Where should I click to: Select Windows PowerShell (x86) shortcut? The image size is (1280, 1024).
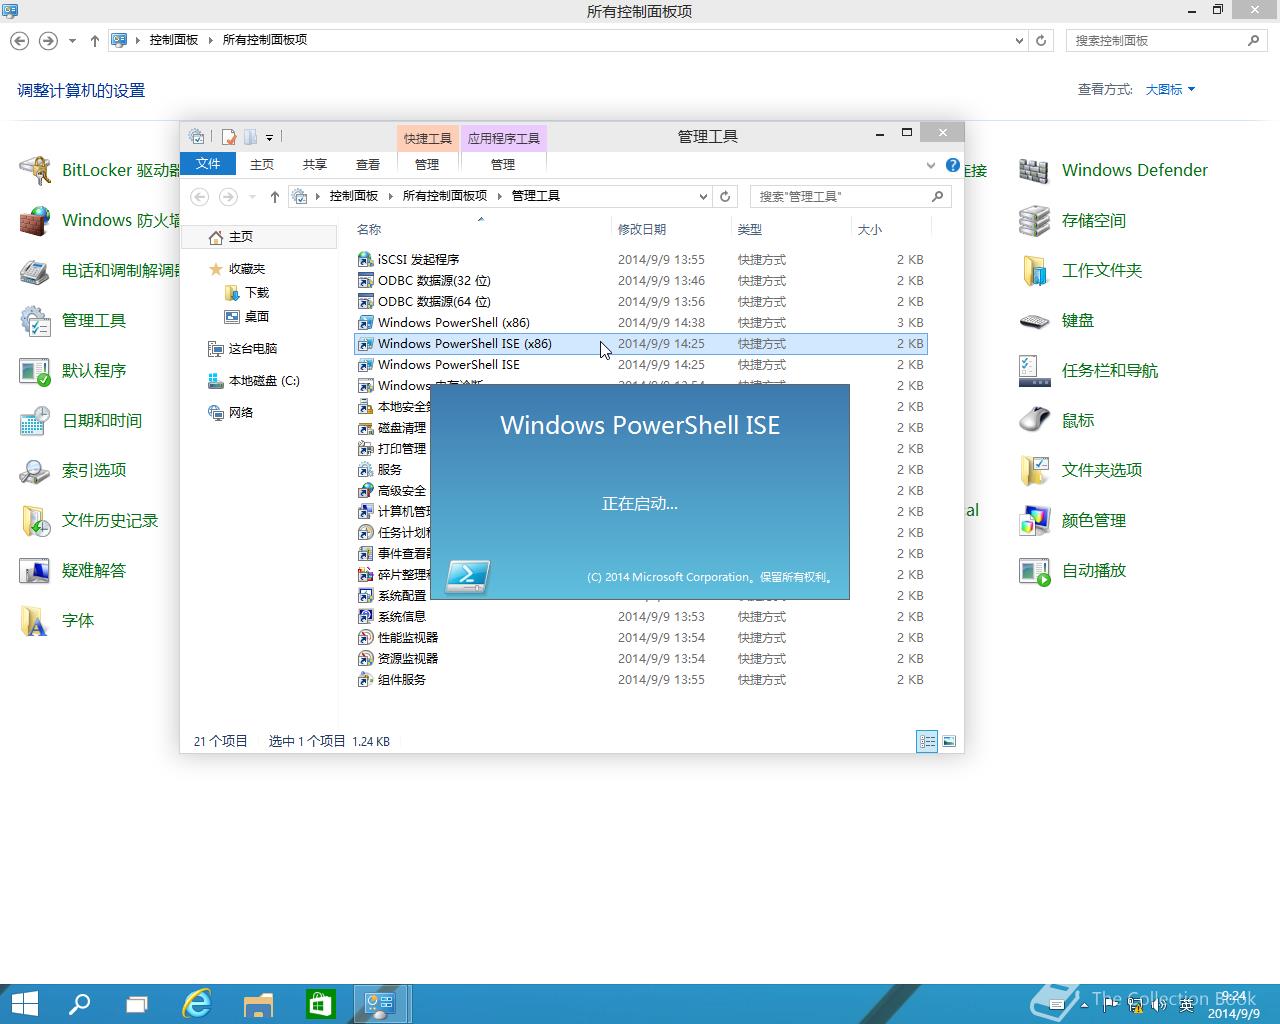(641, 323)
